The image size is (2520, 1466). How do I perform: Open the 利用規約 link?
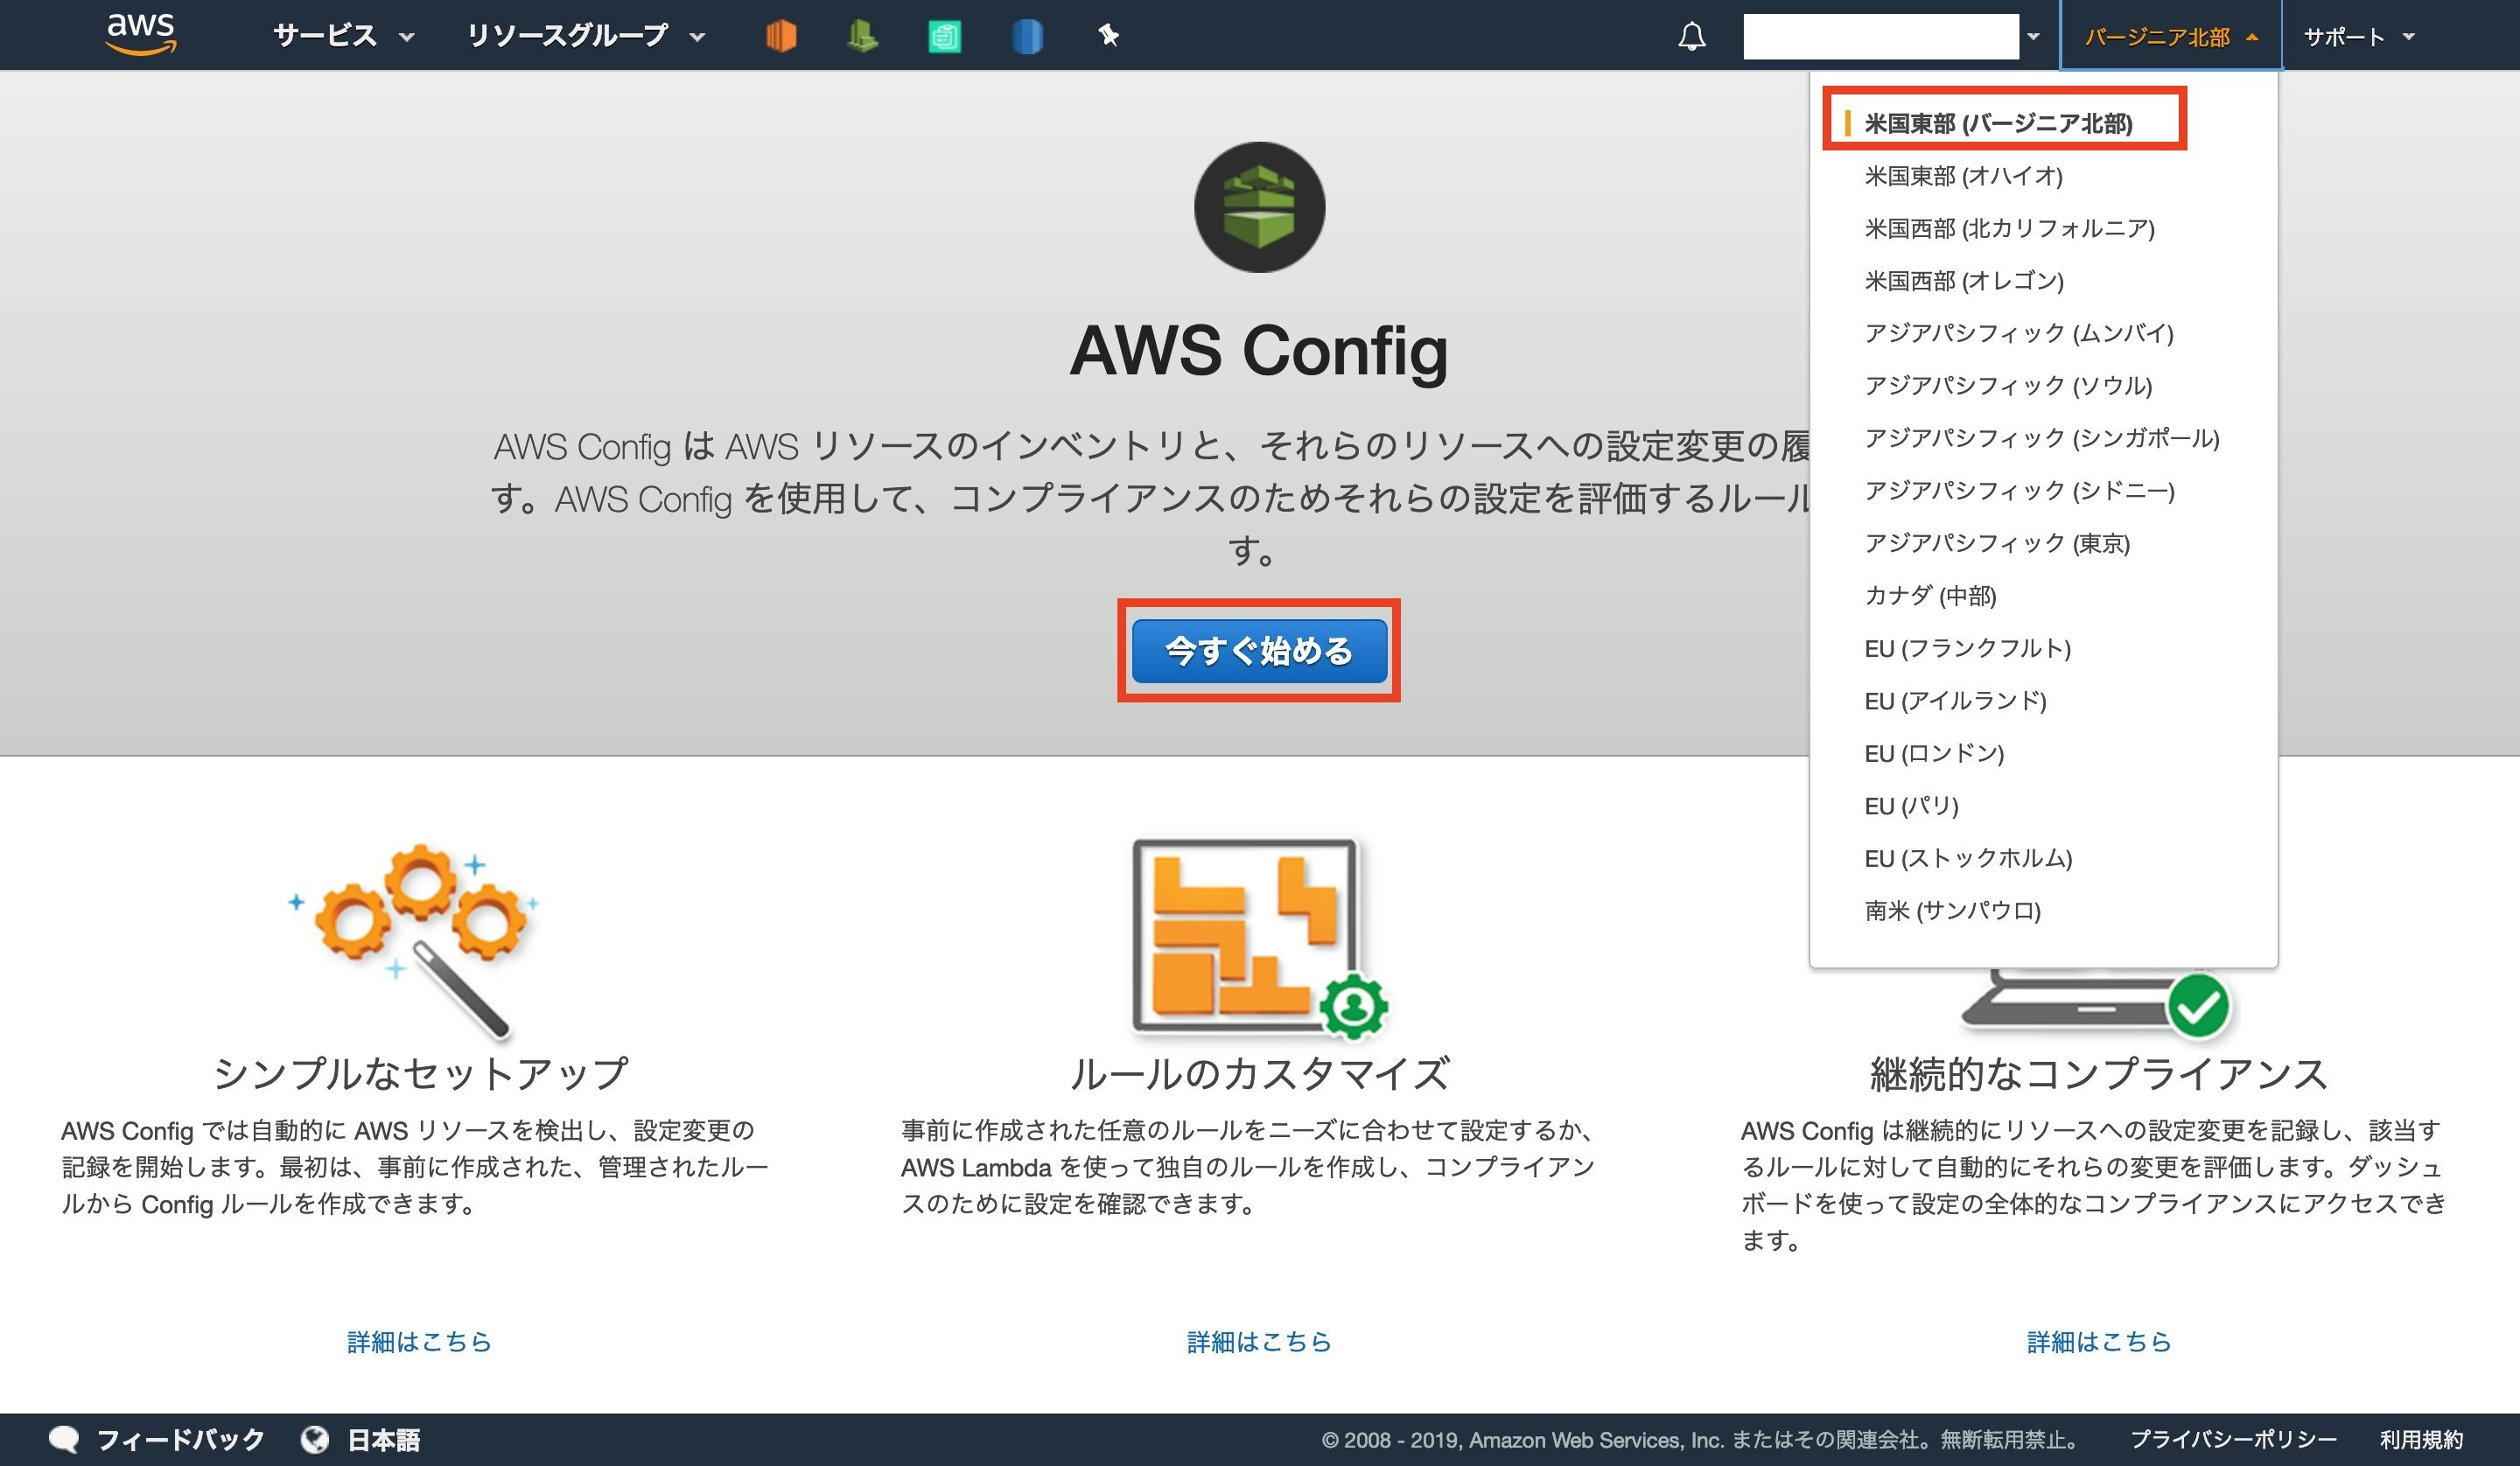(2421, 1440)
